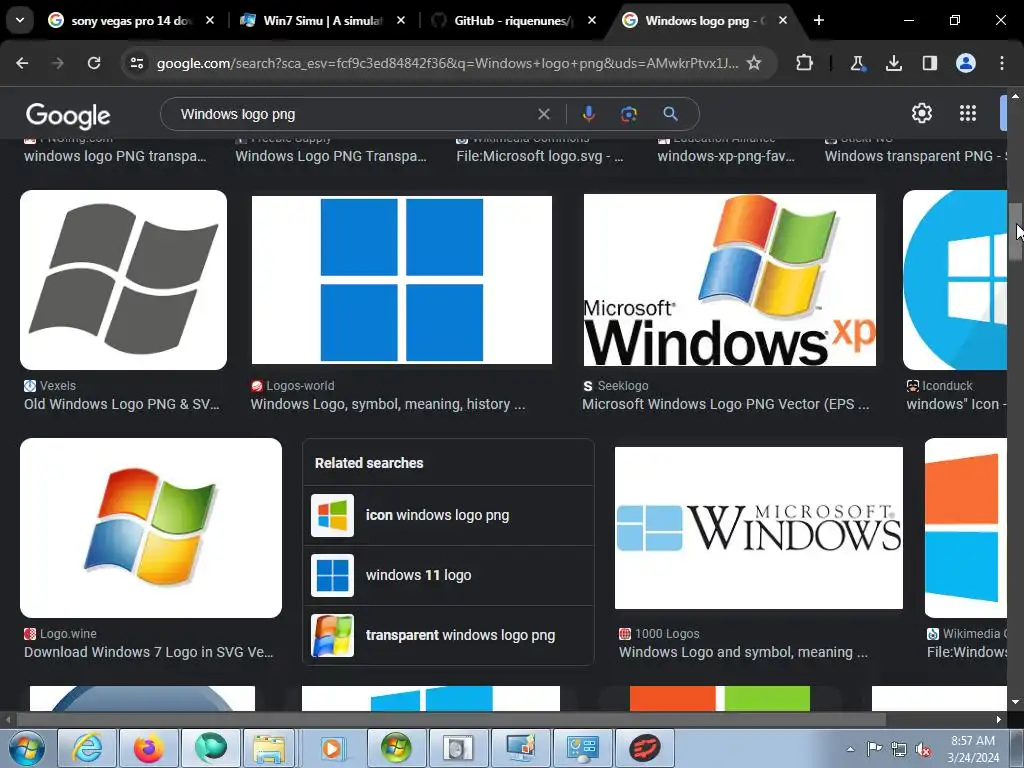Close the sony vegas pro tab
Viewport: 1024px width, 768px height.
[x=210, y=20]
